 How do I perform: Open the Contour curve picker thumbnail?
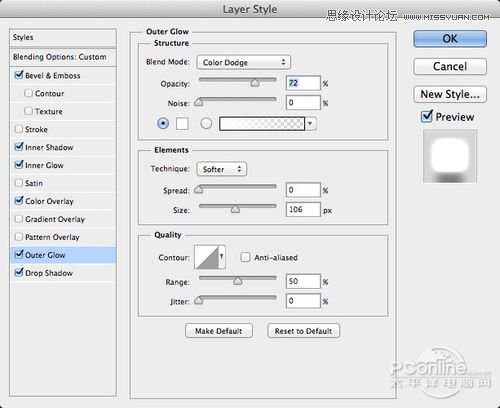pyautogui.click(x=207, y=257)
